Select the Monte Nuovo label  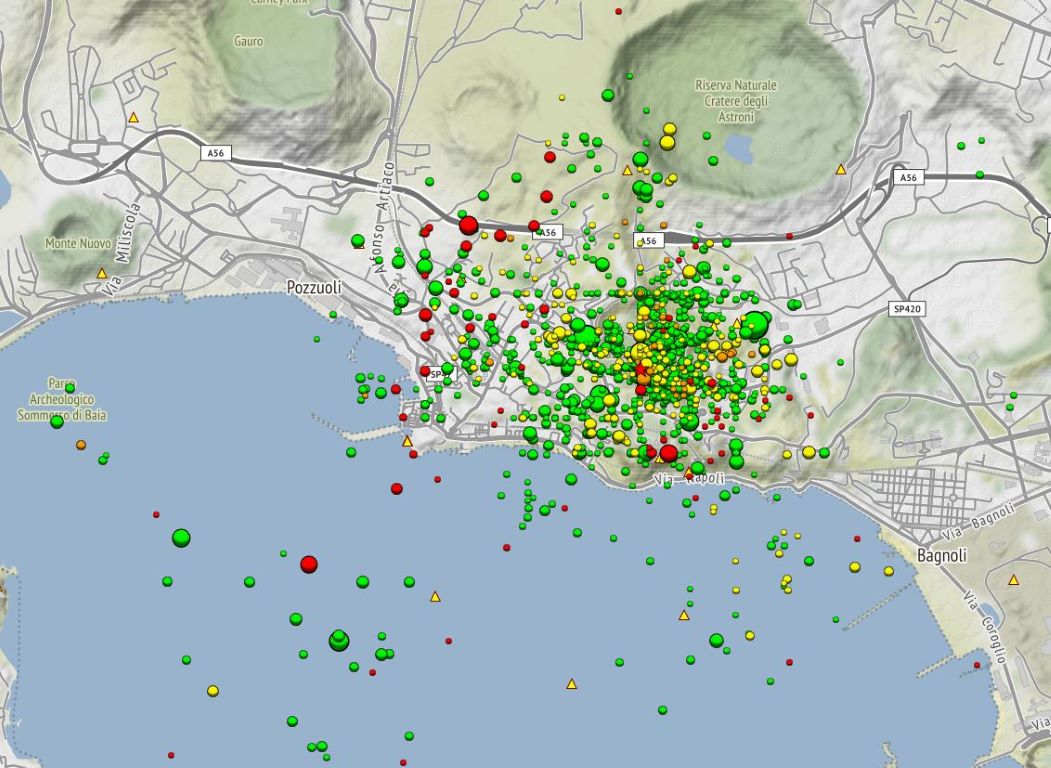click(76, 243)
